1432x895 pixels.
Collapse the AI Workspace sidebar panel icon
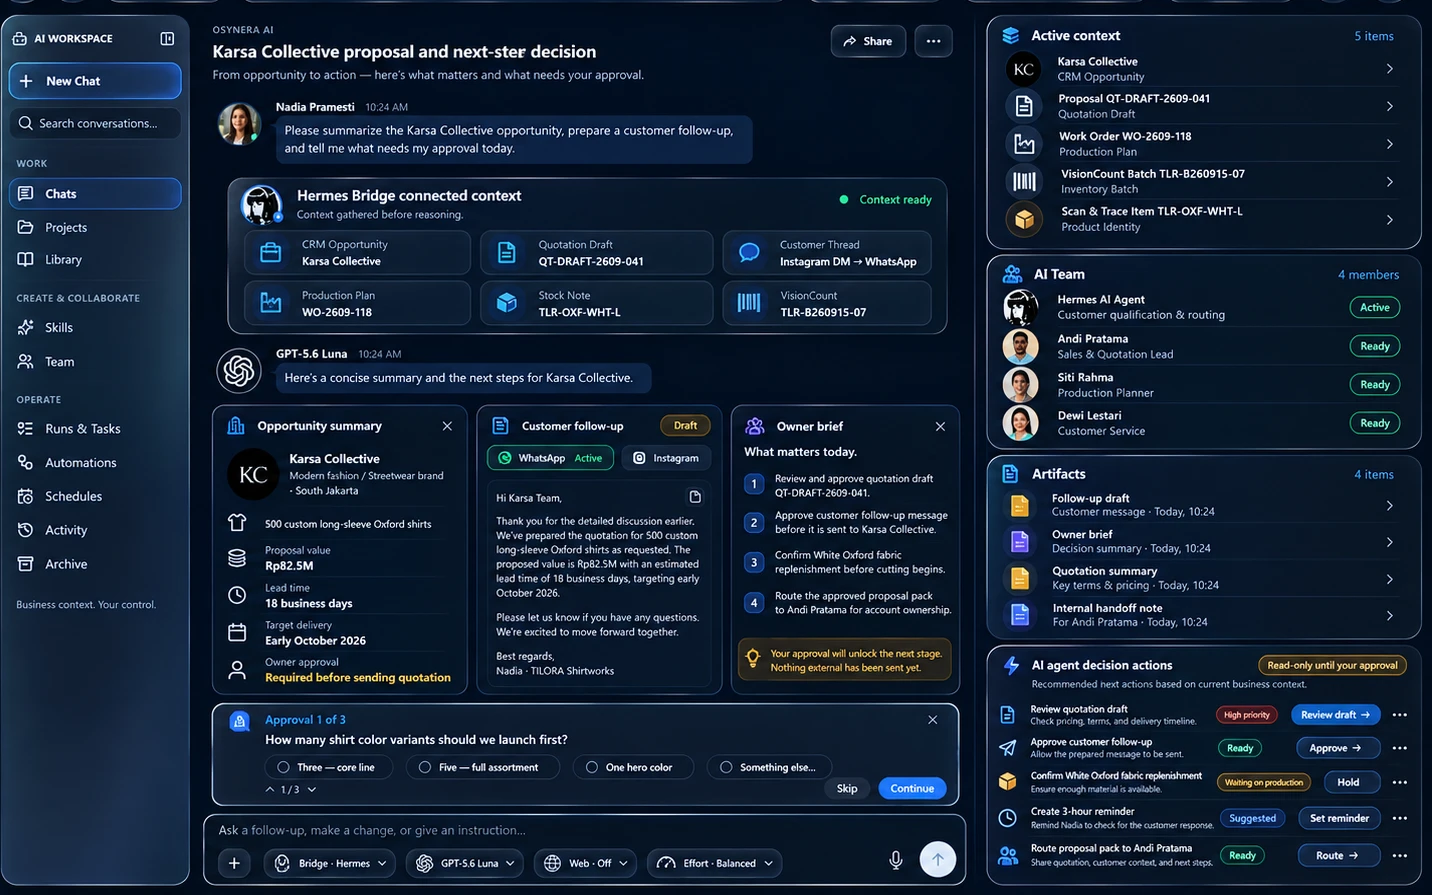167,38
